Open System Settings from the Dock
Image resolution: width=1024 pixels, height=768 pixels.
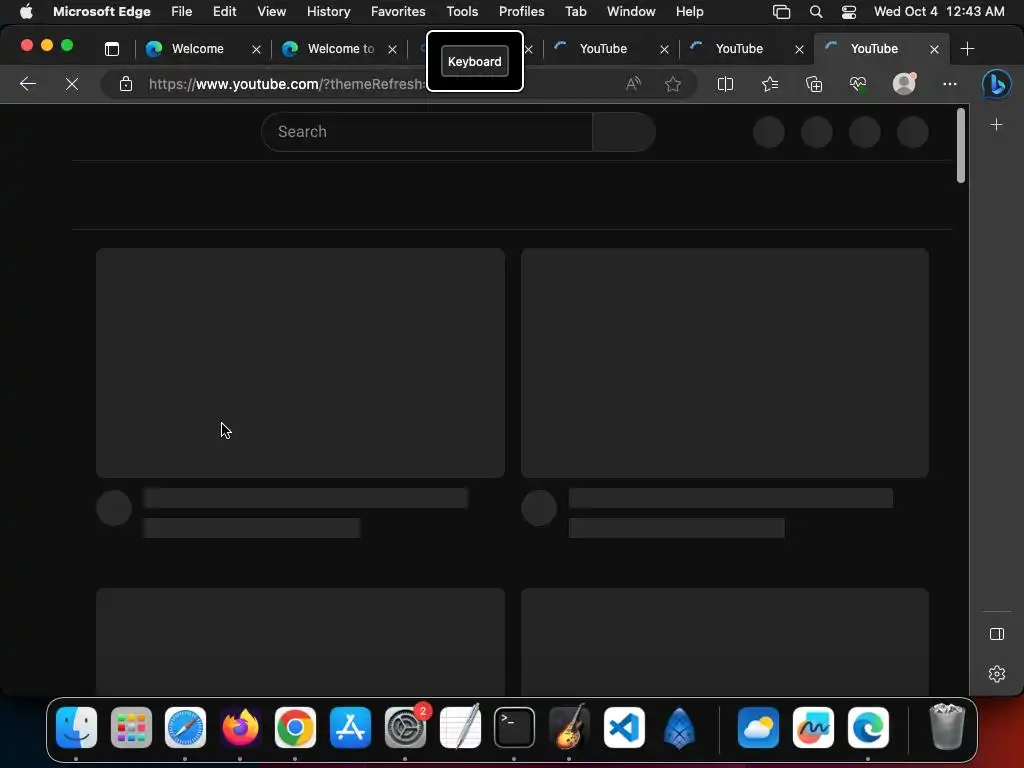[x=405, y=727]
